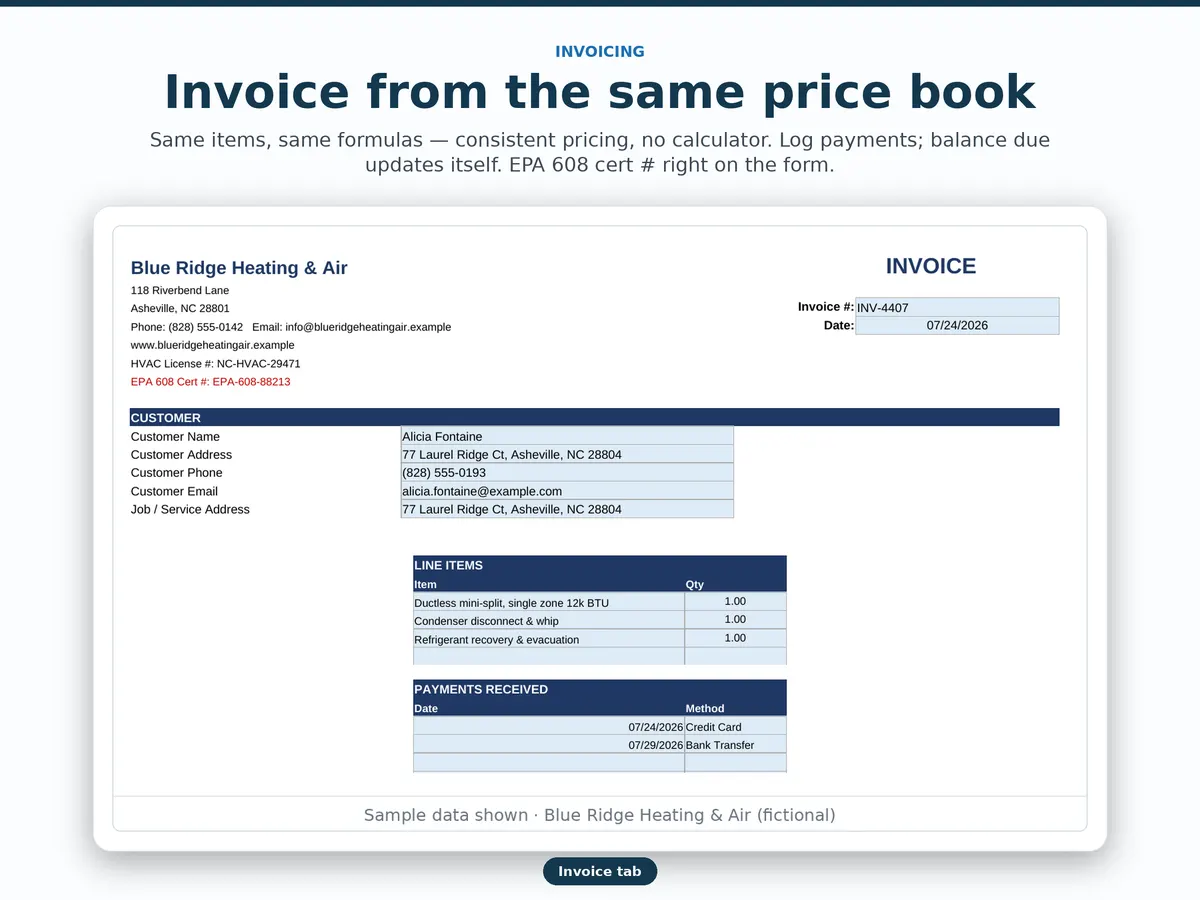Click the Qty cell for Condenser disconnect

[736, 620]
